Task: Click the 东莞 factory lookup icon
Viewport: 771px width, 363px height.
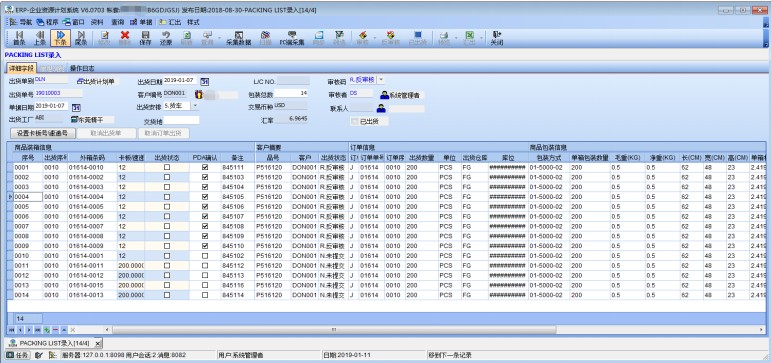Action: [x=75, y=120]
